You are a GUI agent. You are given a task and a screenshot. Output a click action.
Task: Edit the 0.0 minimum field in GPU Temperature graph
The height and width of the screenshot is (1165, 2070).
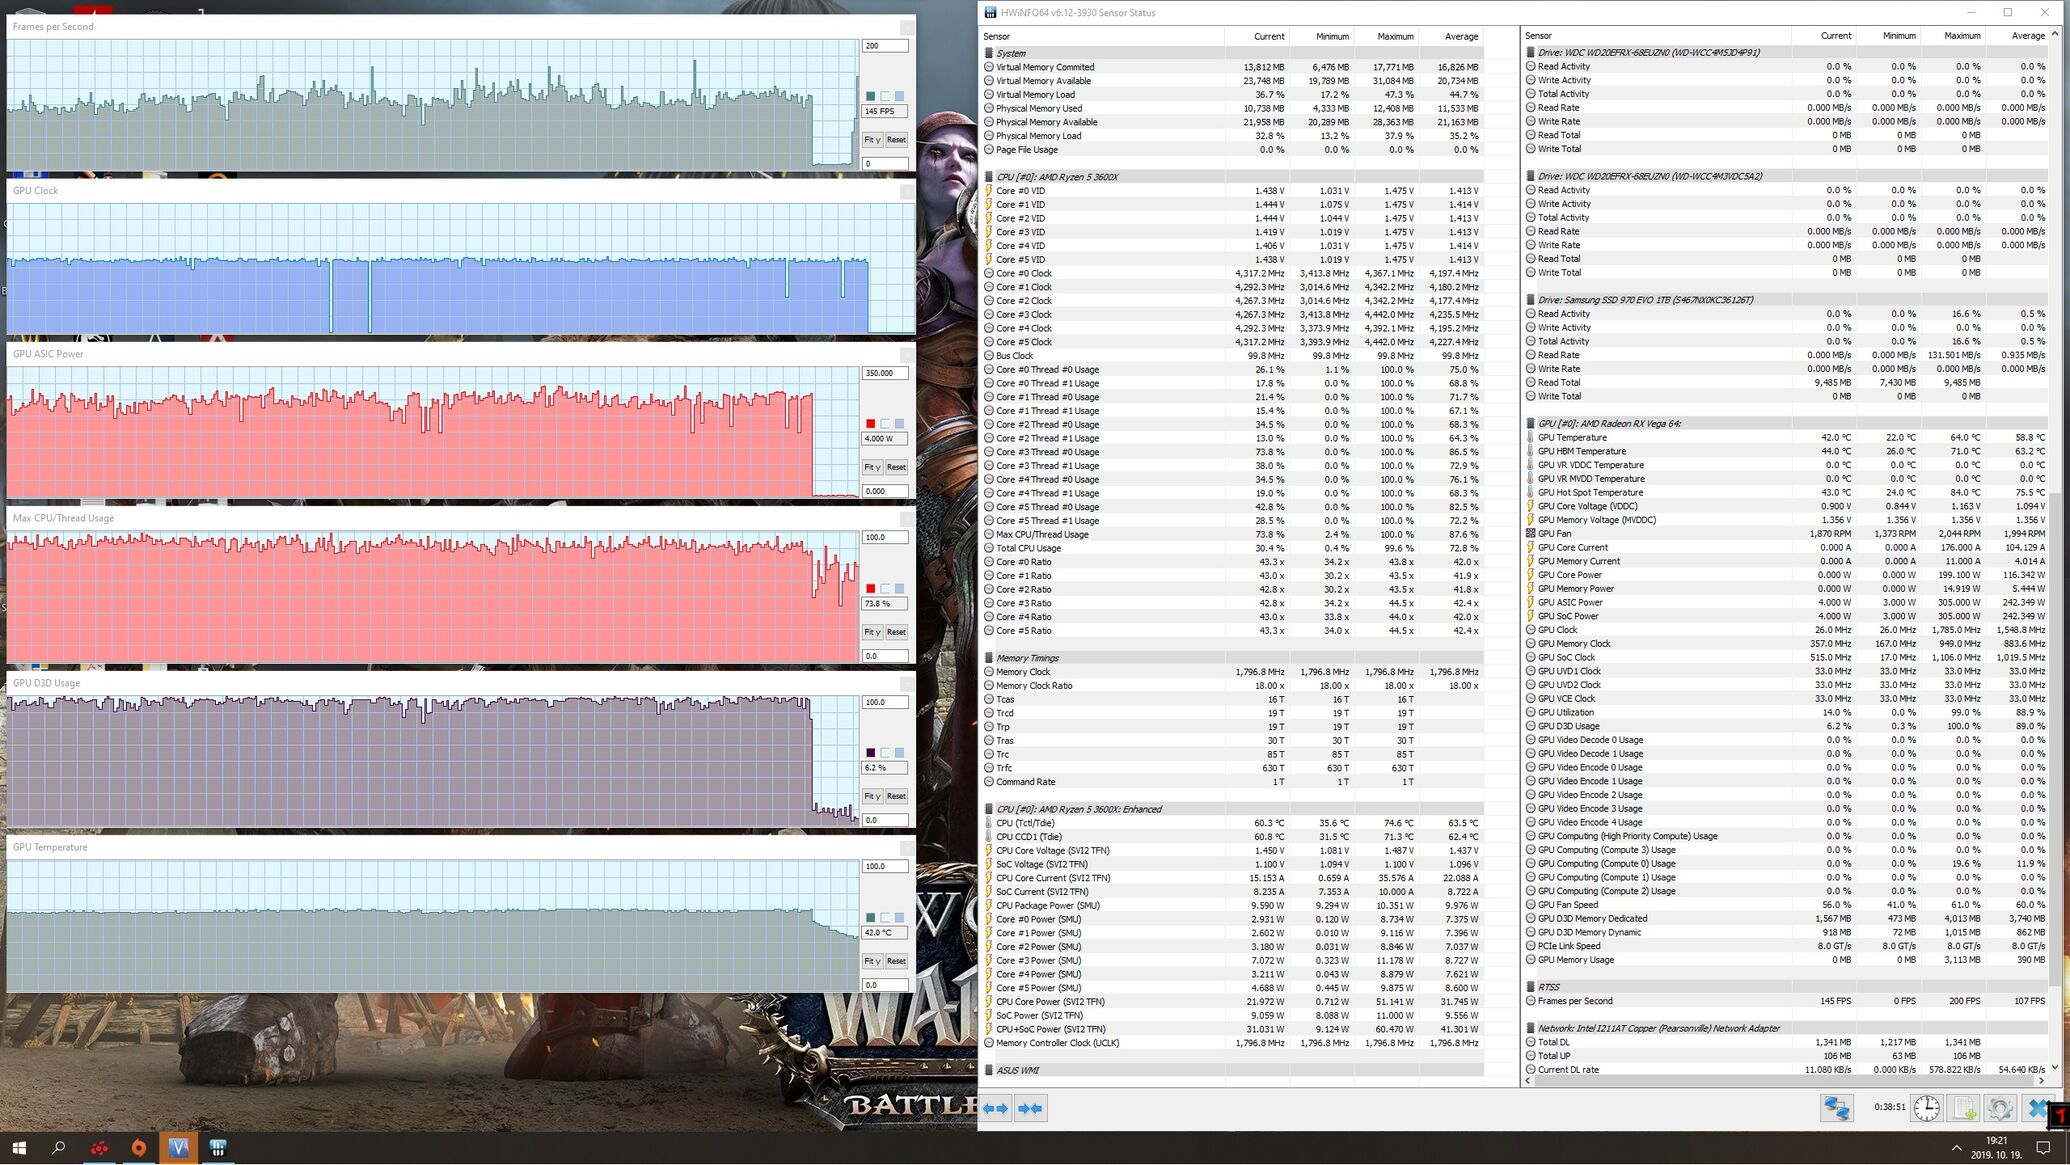(x=885, y=985)
